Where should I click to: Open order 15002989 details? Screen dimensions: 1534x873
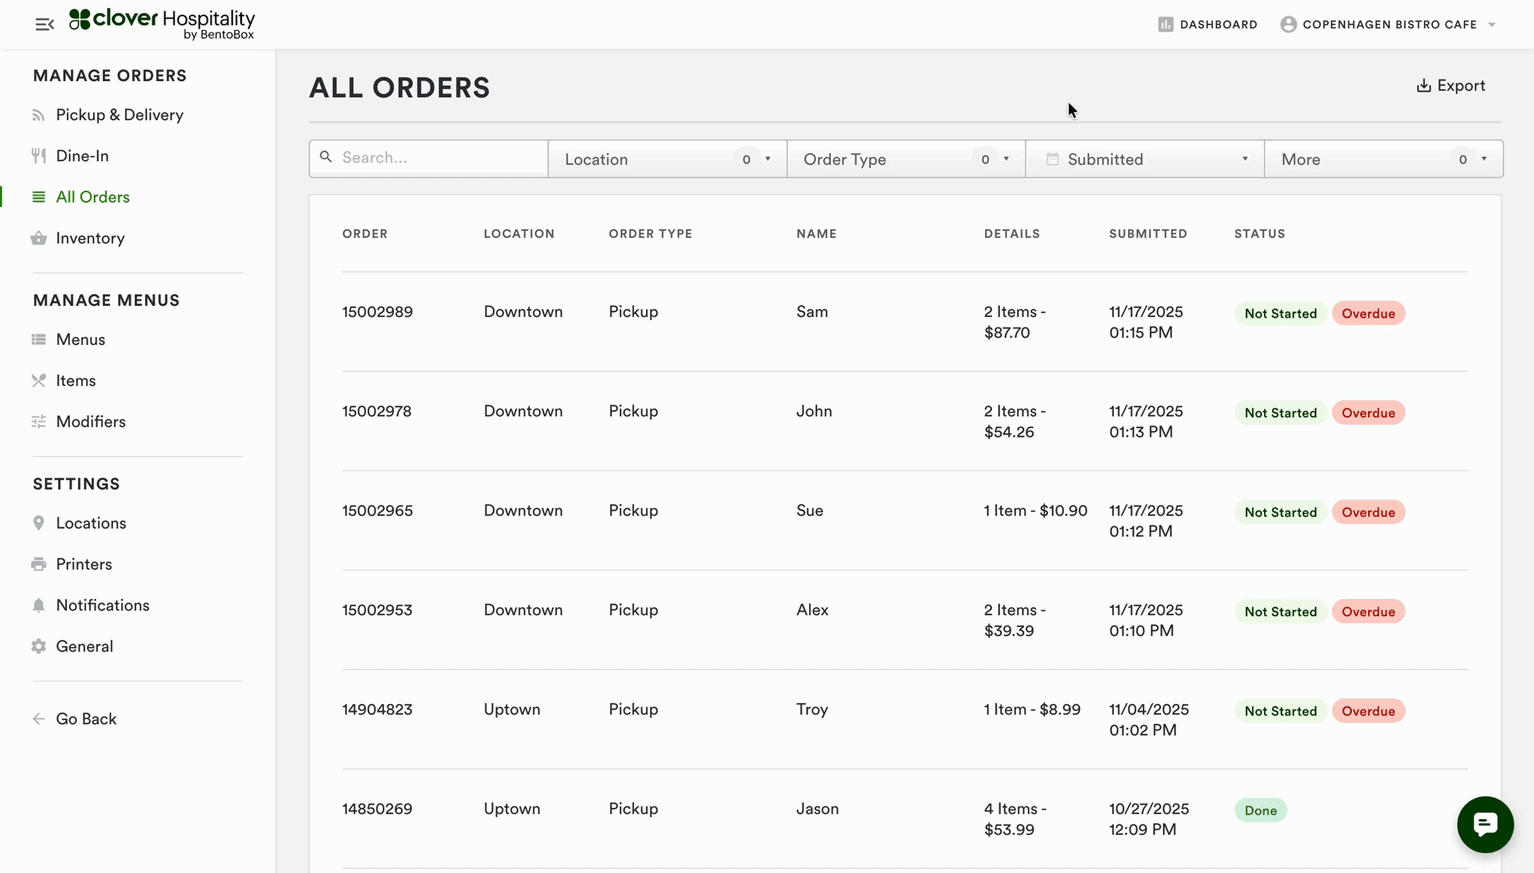[x=377, y=312]
